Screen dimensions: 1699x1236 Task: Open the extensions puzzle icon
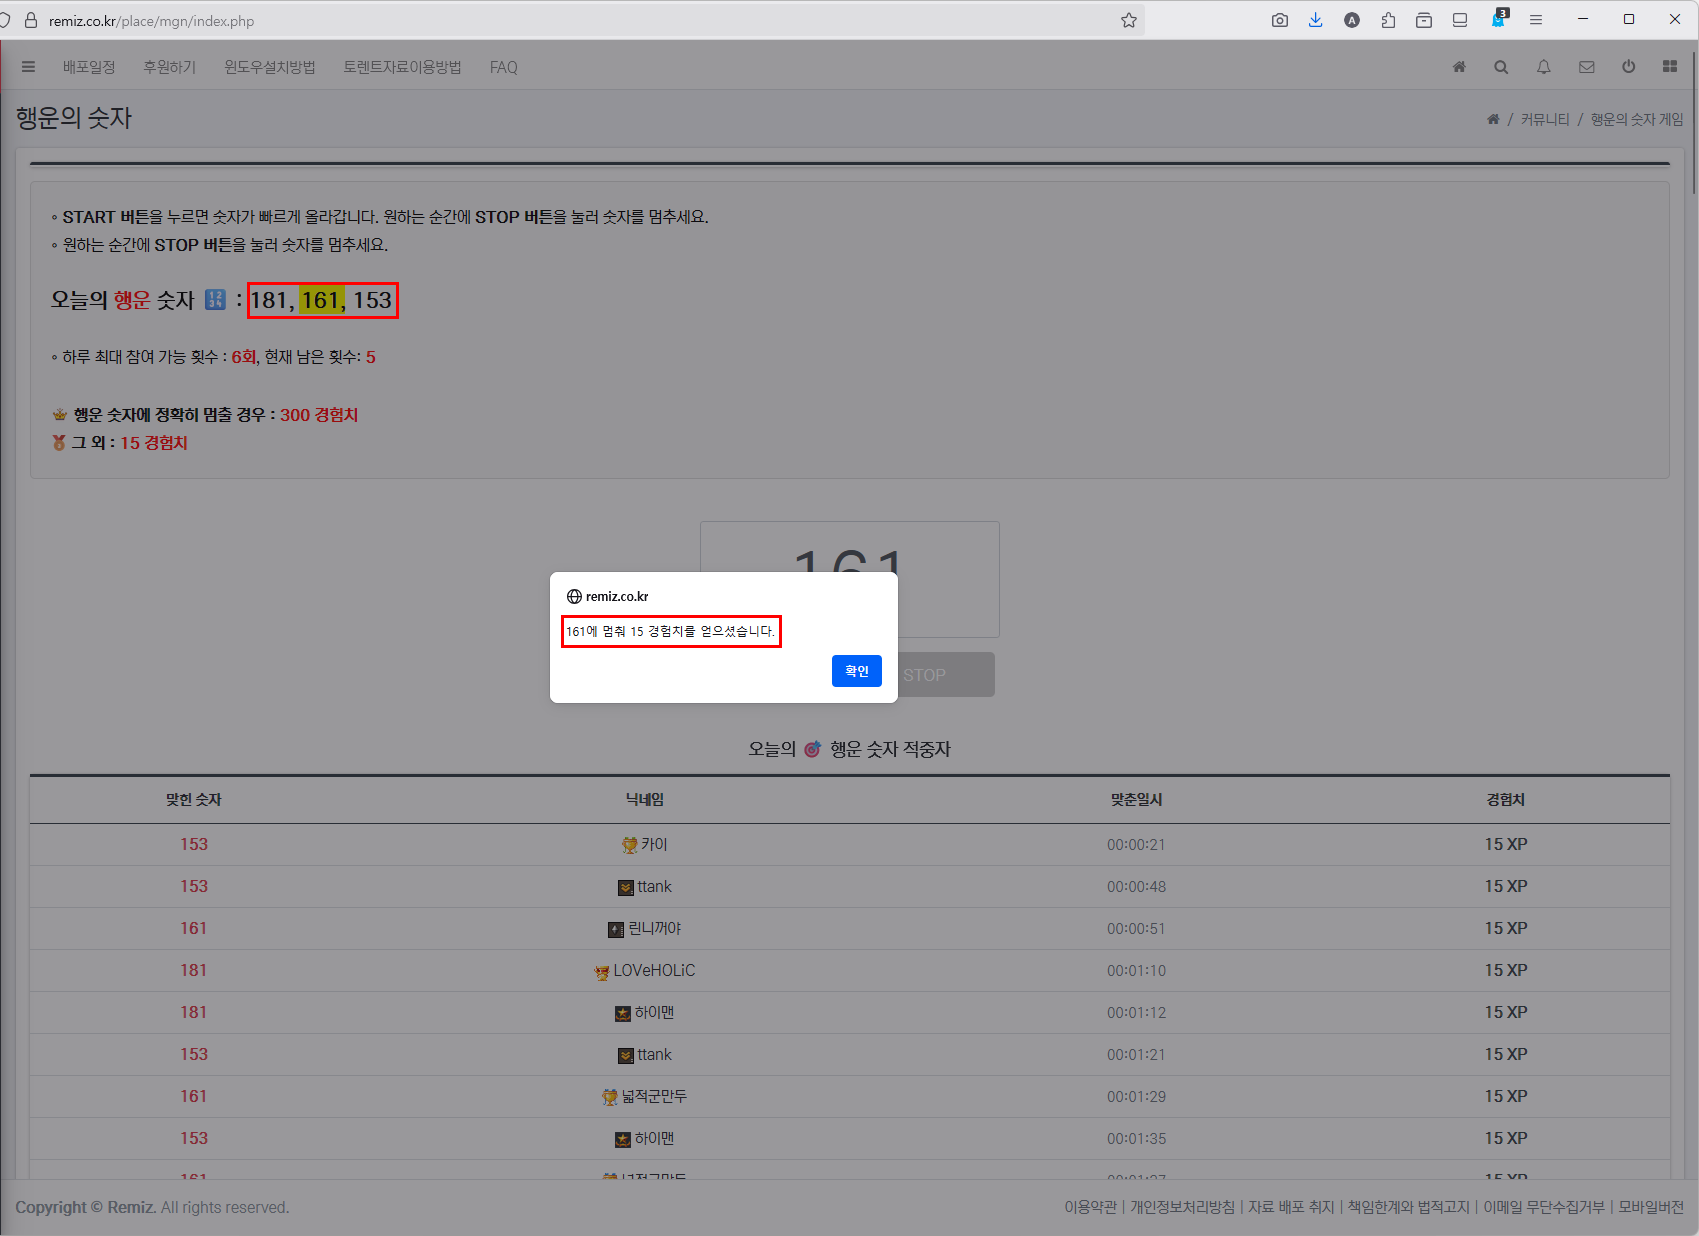tap(1388, 20)
